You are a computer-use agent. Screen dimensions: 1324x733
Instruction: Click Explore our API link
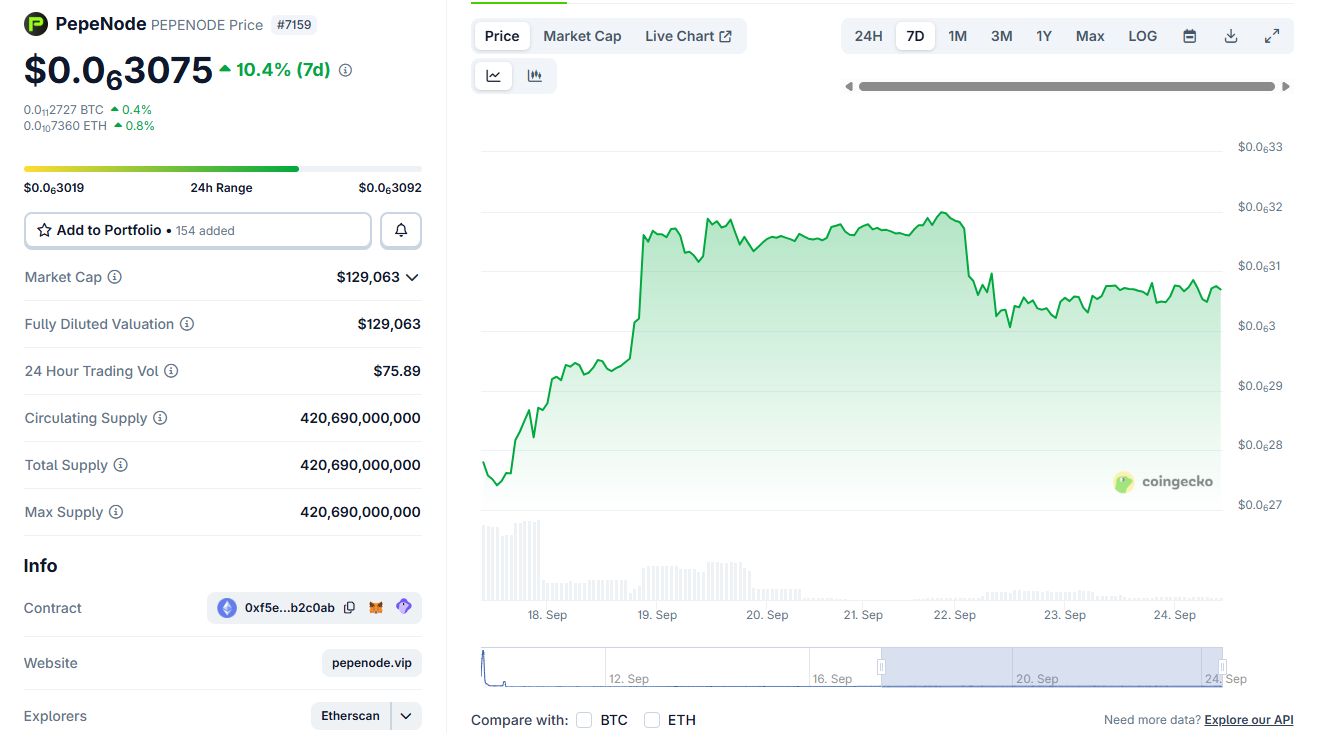pos(1249,720)
